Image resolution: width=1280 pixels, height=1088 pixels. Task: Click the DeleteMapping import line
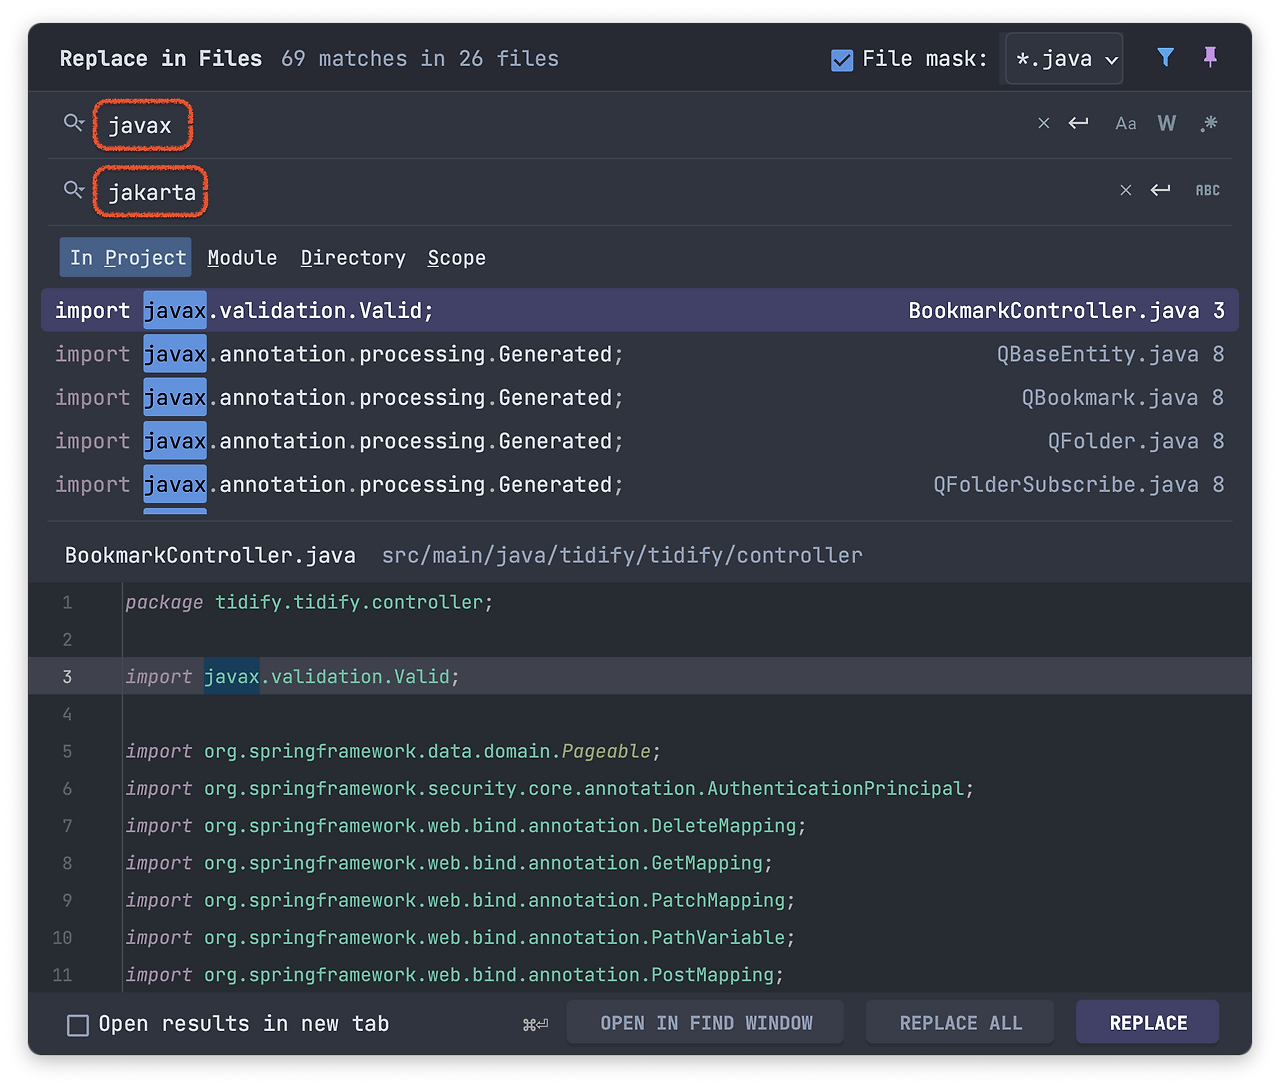tap(465, 826)
